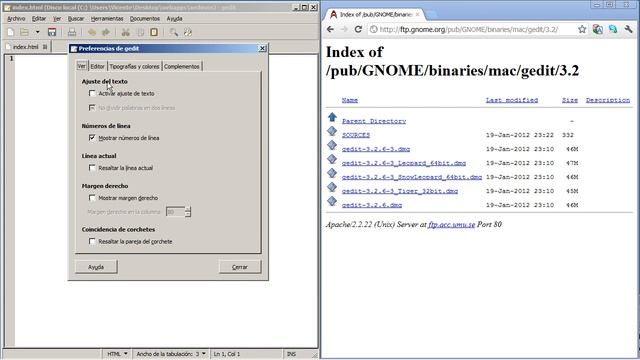640x360 pixels.
Task: Uncheck Mostrar números de línea
Action: point(92,138)
